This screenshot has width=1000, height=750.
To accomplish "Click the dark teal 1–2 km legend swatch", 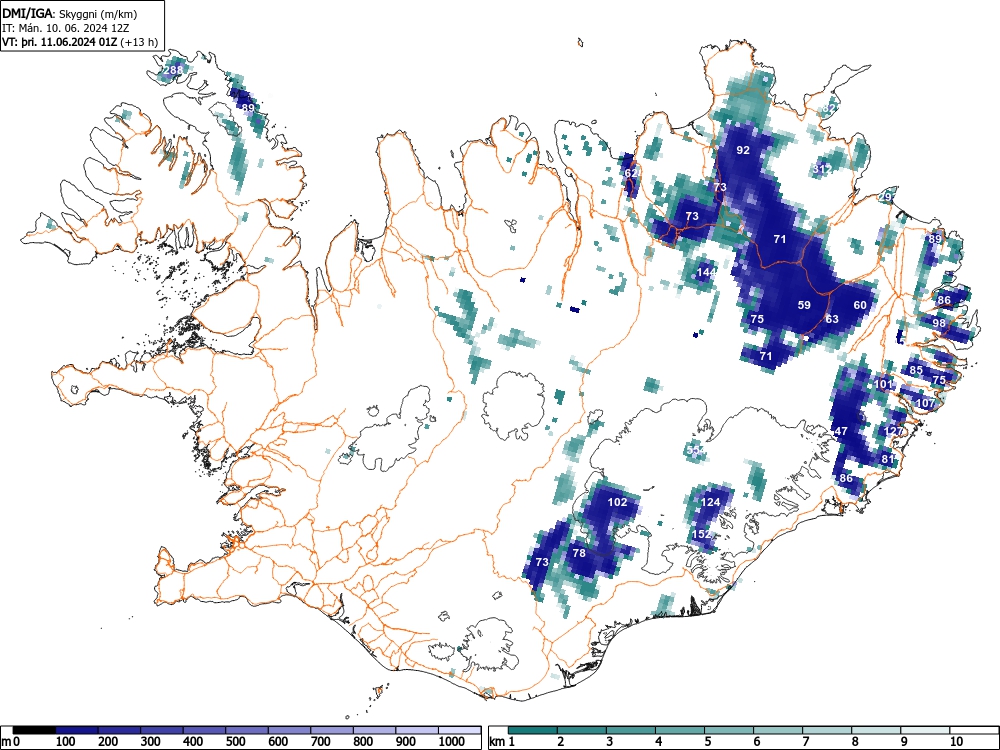I will [x=533, y=730].
